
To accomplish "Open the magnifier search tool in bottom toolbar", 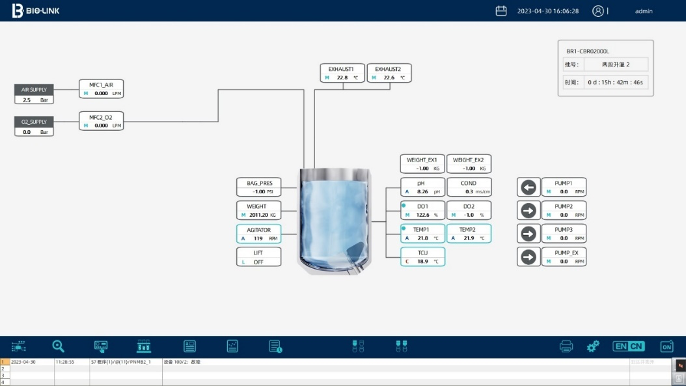I will tap(58, 346).
